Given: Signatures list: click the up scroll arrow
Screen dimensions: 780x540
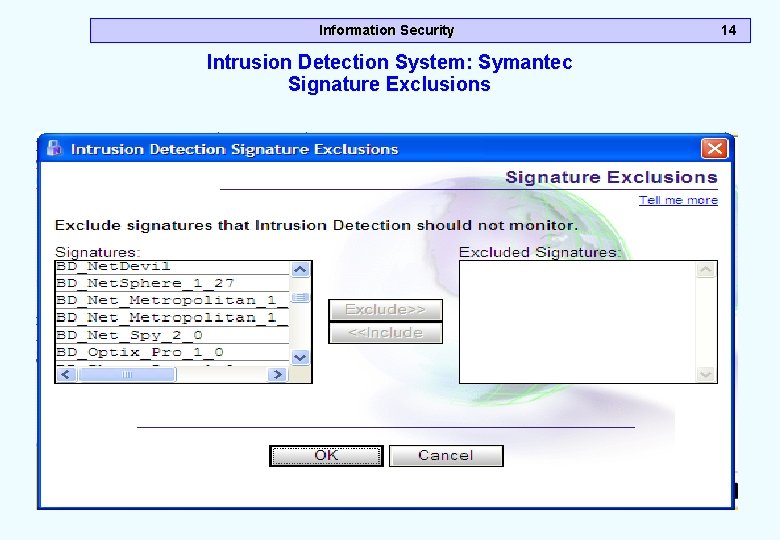Looking at the screenshot, I should click(300, 270).
